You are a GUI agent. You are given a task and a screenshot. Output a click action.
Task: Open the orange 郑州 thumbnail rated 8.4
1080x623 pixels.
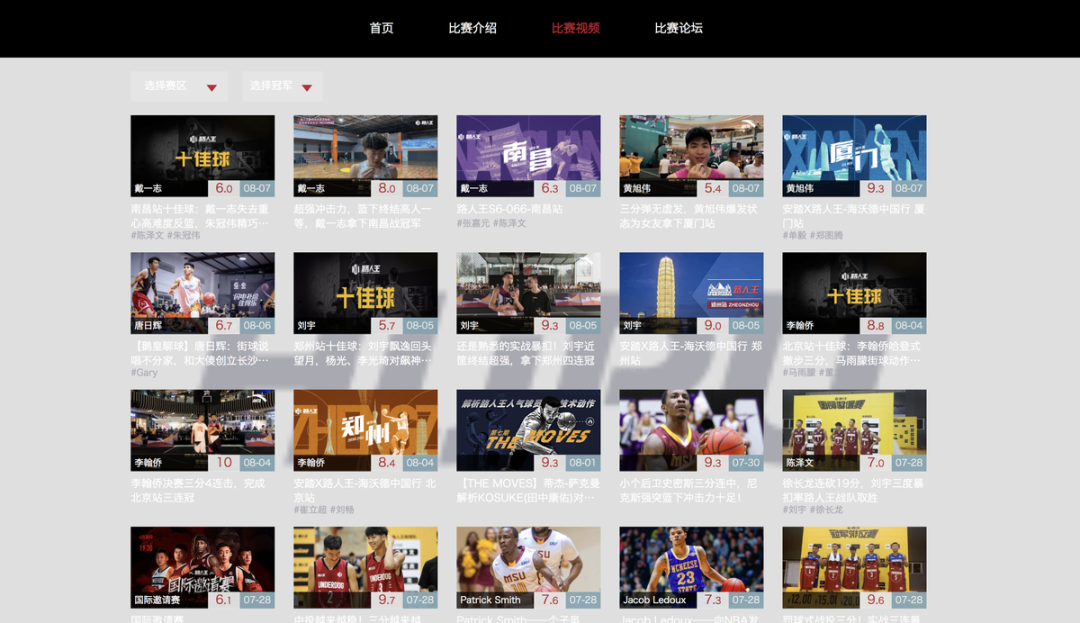365,430
